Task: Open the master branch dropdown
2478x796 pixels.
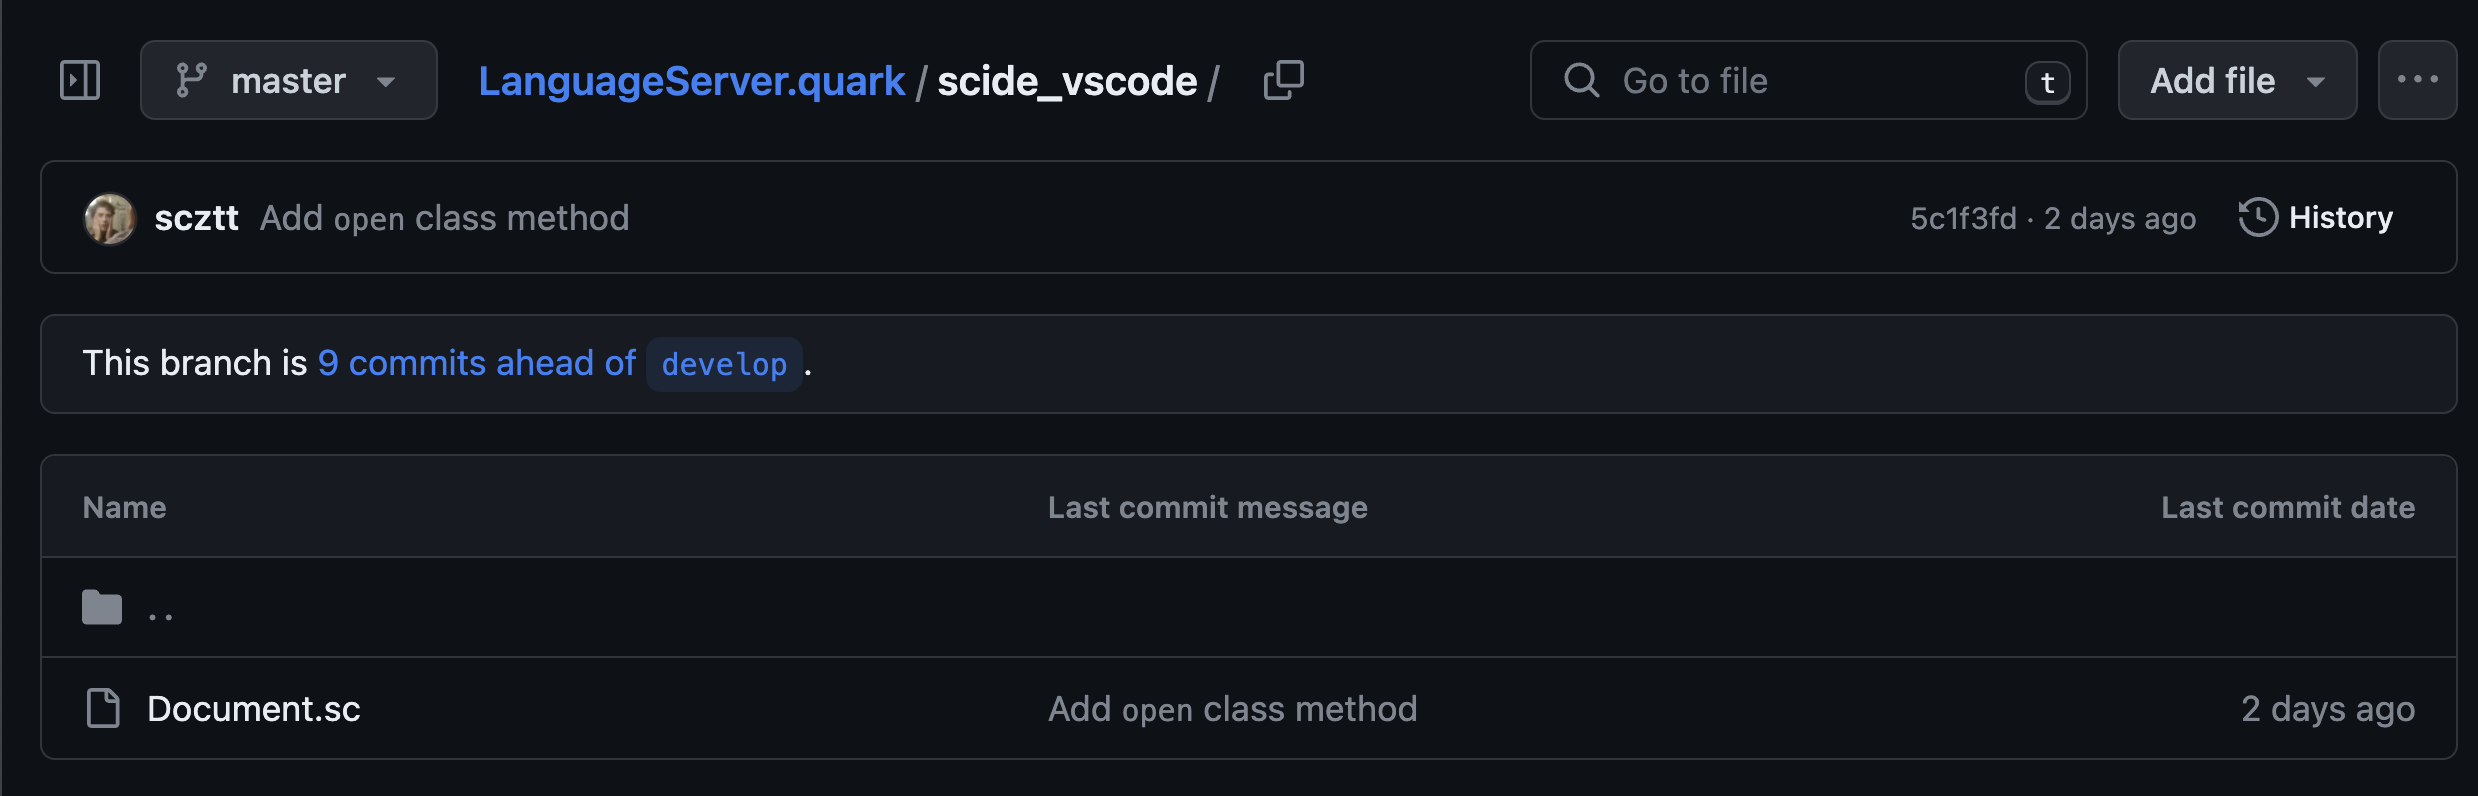Action: pos(288,80)
